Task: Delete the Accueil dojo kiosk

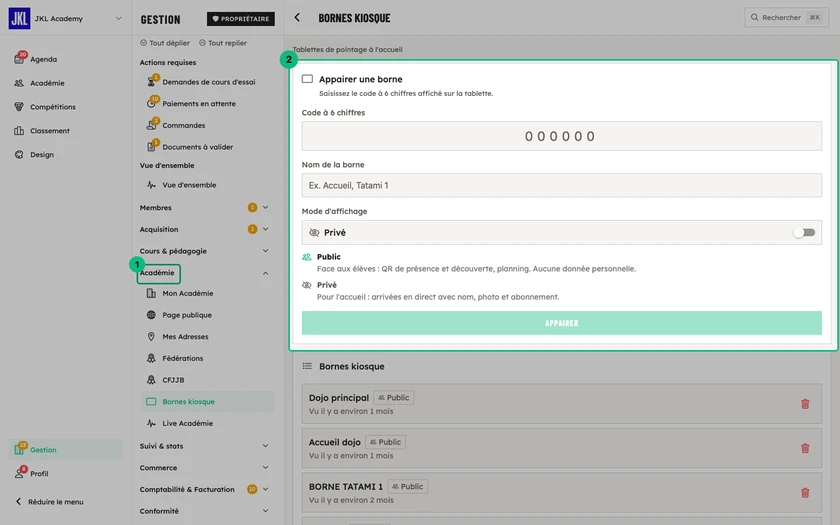Action: pos(805,448)
